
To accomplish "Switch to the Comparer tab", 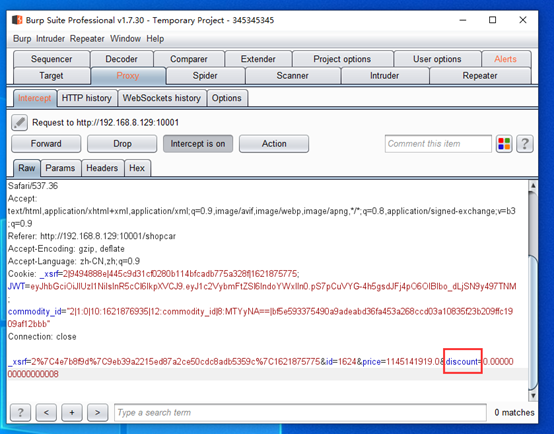I will point(189,59).
